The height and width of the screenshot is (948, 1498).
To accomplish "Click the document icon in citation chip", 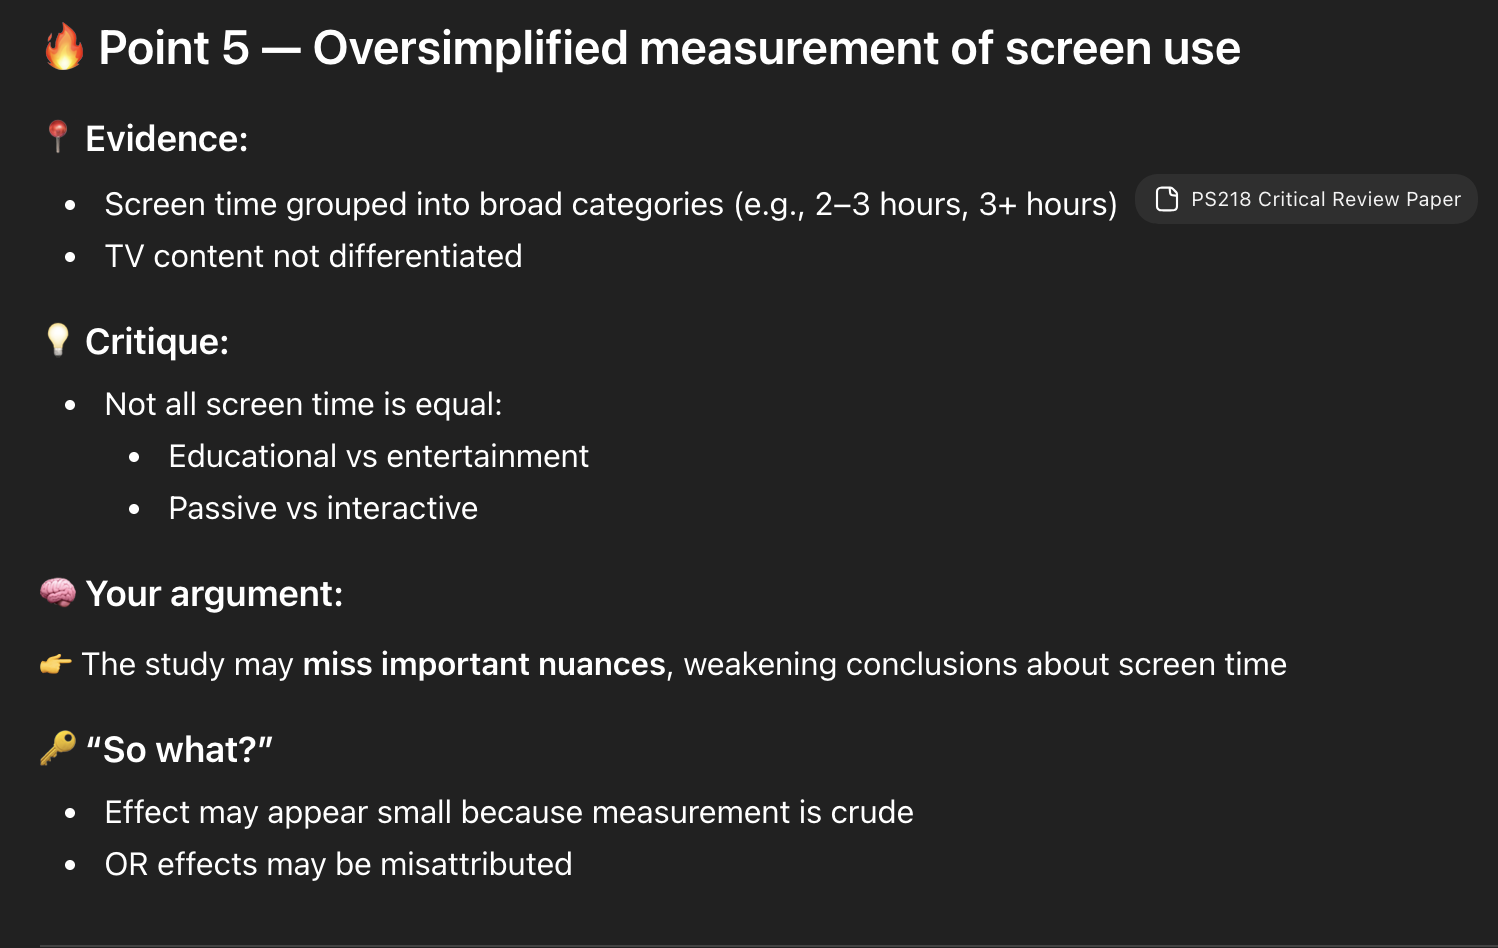I will coord(1166,199).
